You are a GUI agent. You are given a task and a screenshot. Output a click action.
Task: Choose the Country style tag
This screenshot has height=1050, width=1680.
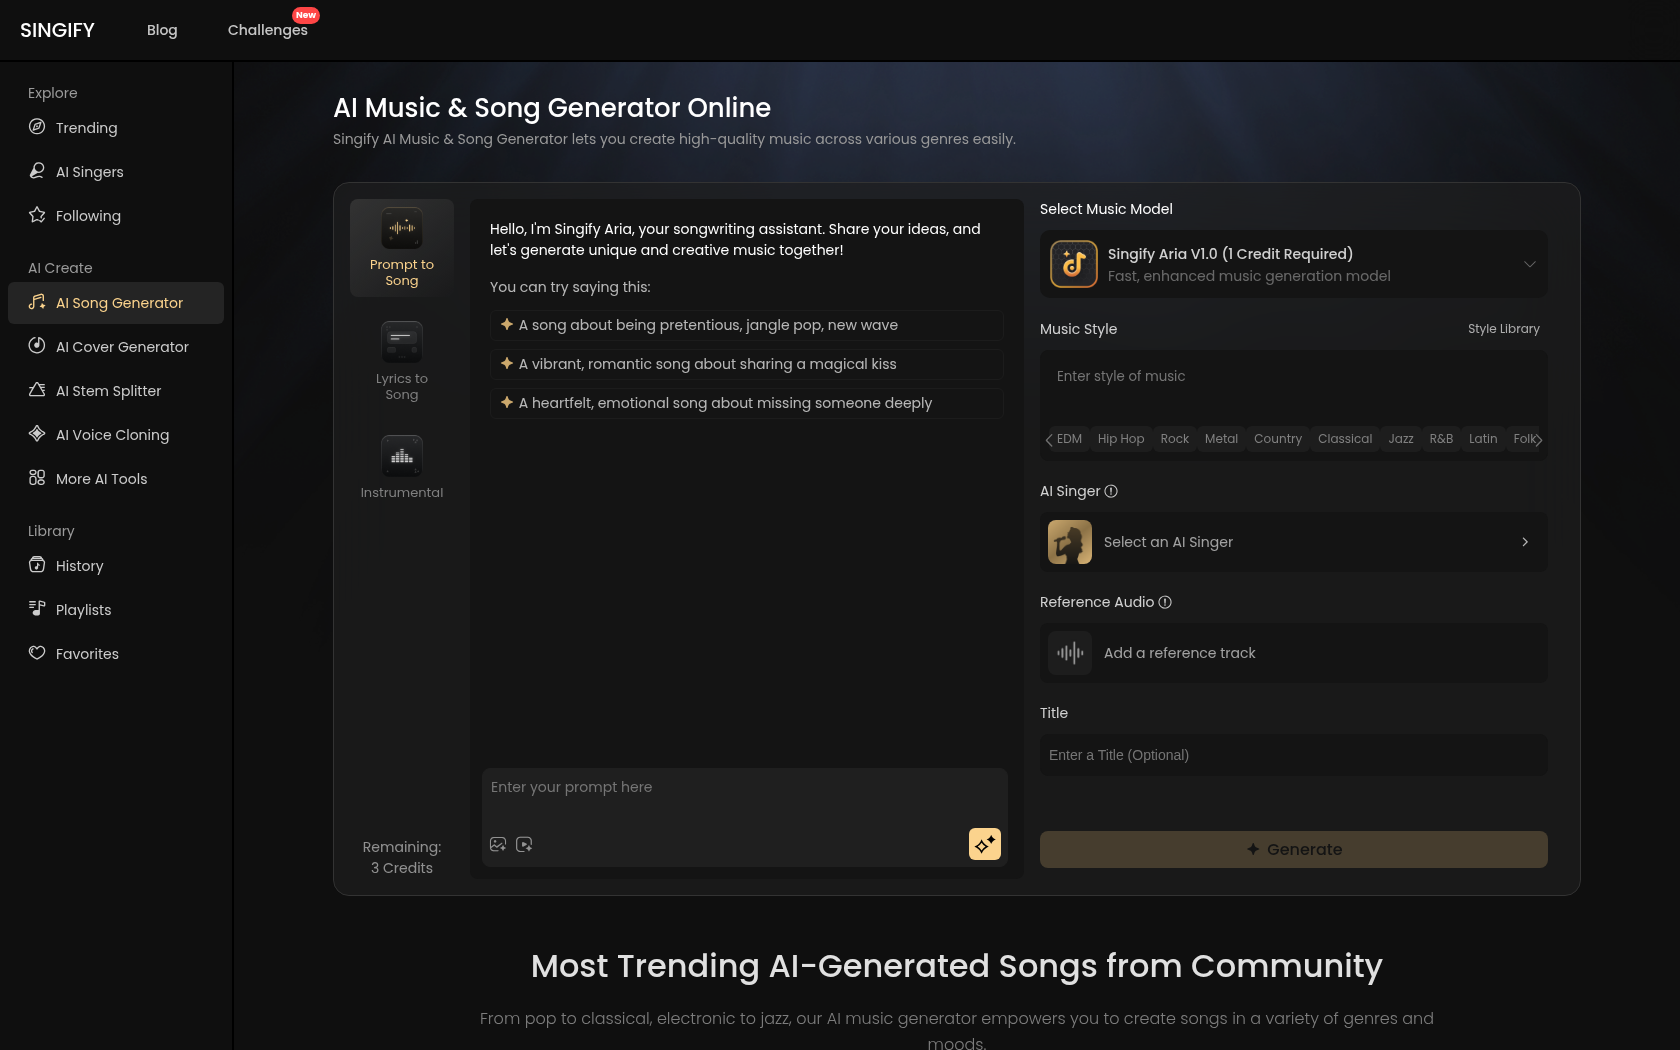click(1278, 439)
